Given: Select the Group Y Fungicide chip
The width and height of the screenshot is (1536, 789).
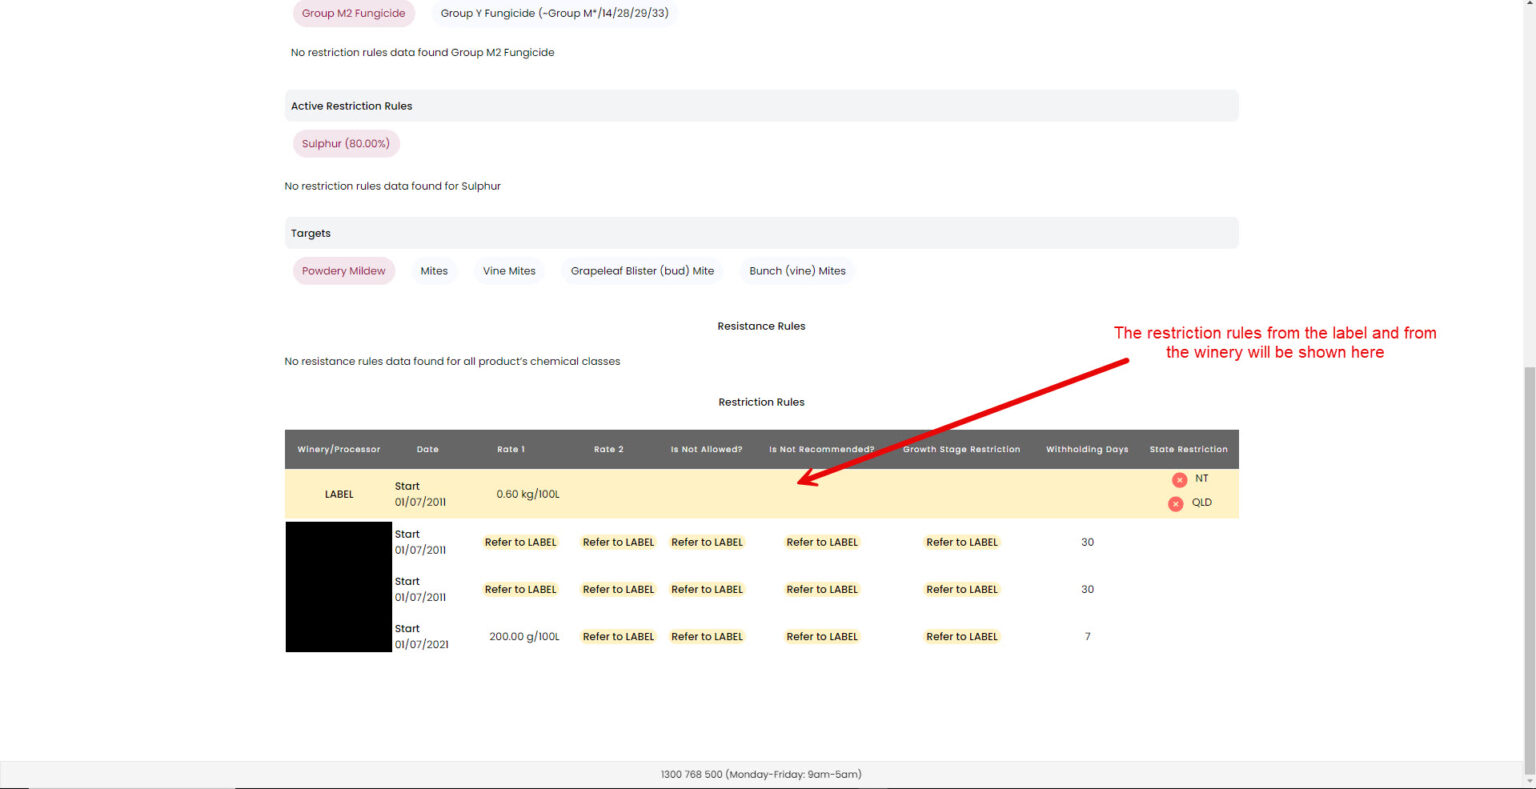Looking at the screenshot, I should tap(555, 13).
